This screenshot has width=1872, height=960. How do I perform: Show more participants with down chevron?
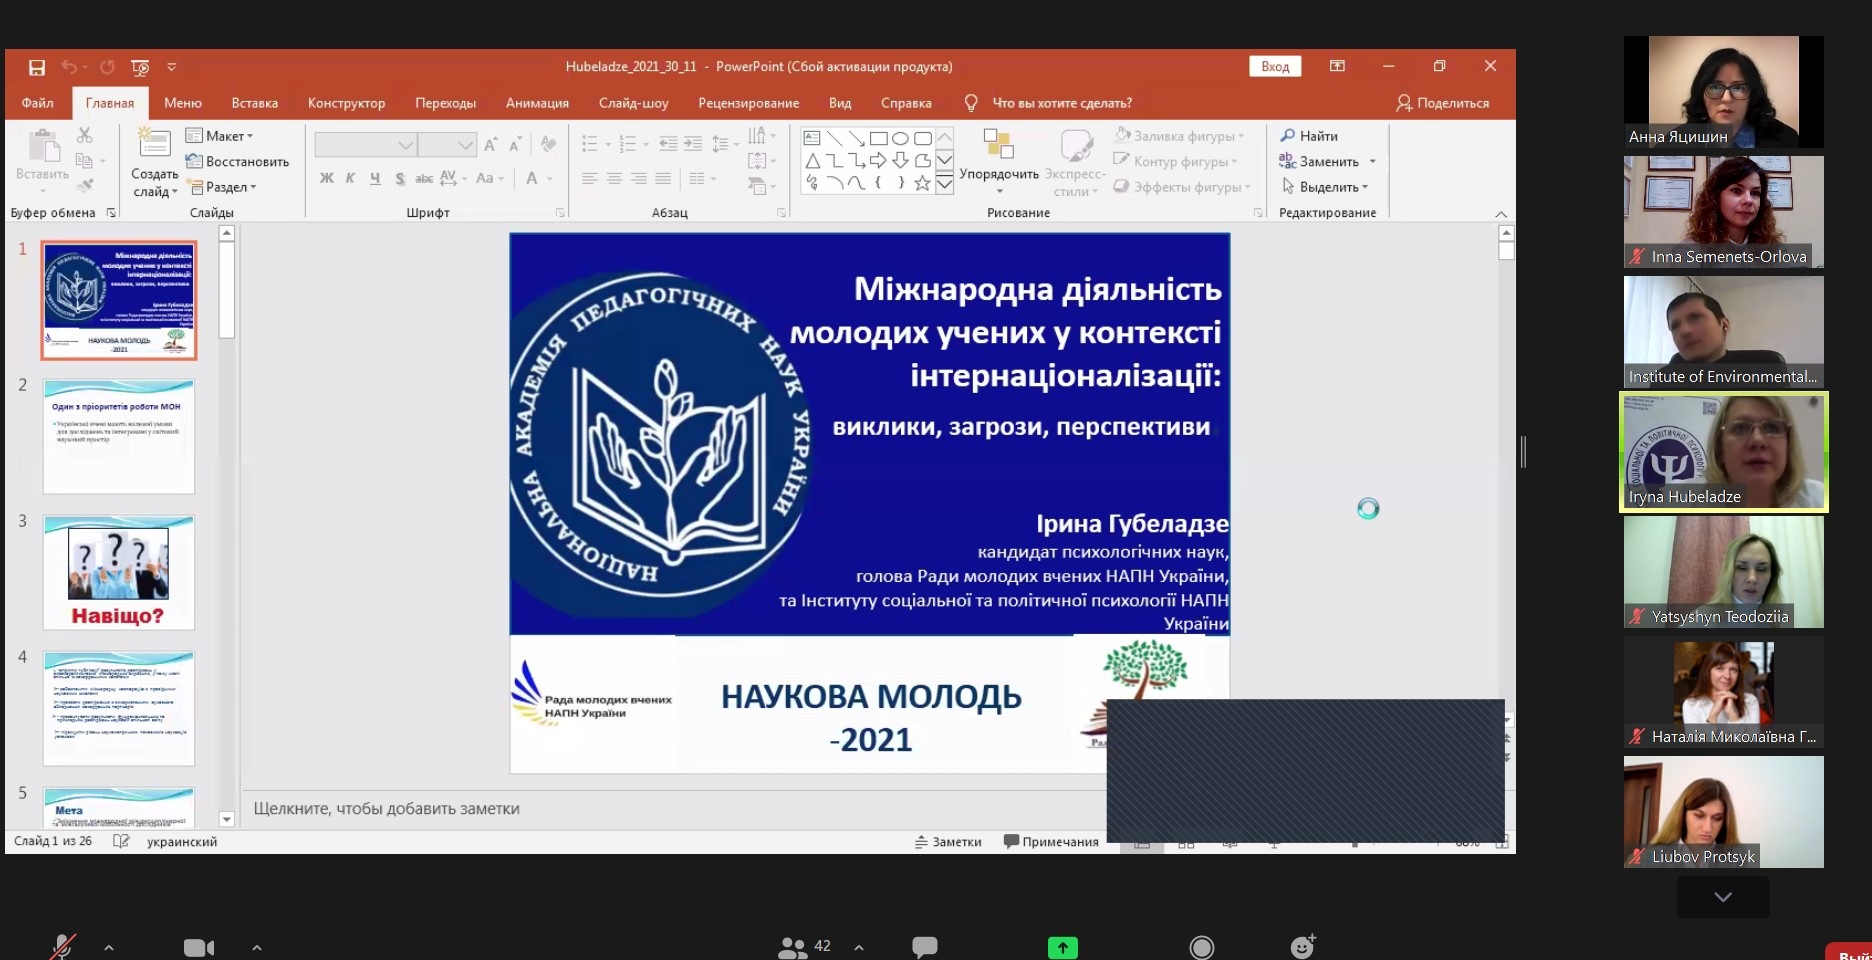tap(1722, 897)
